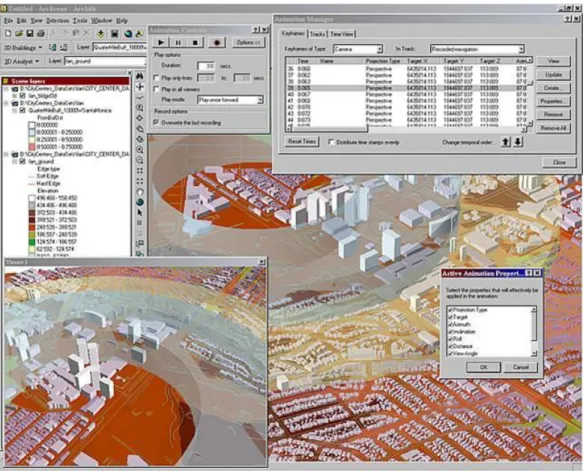Image resolution: width=583 pixels, height=471 pixels.
Task: Click the Update keyframe button
Action: [x=553, y=75]
